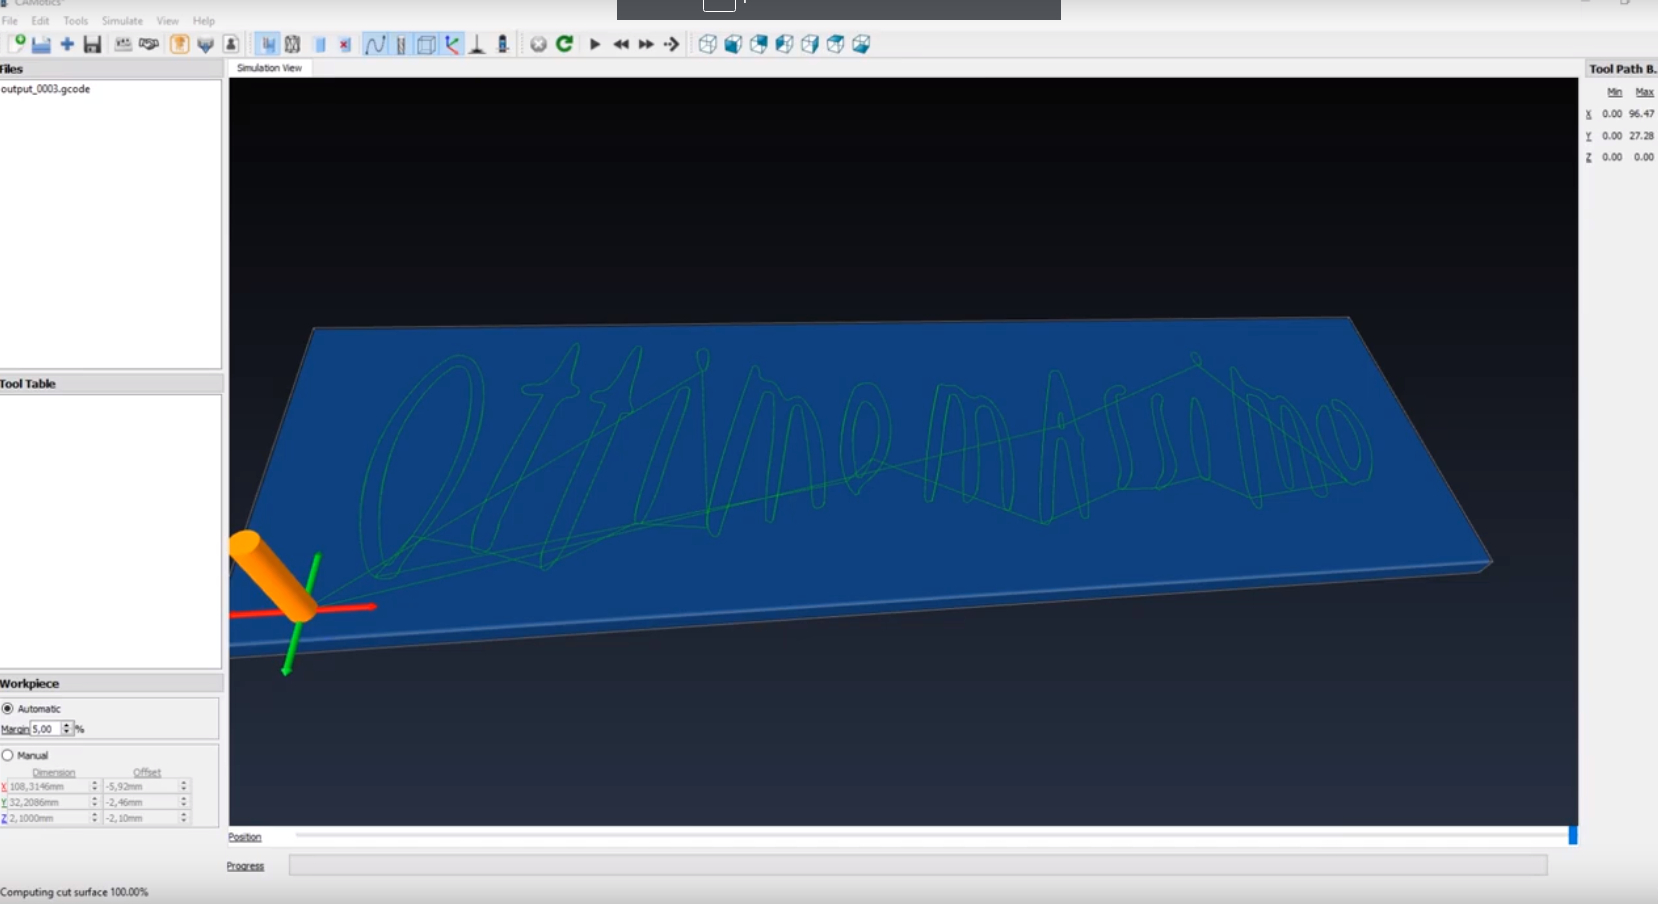Toggle the surface view icon

(x=267, y=44)
